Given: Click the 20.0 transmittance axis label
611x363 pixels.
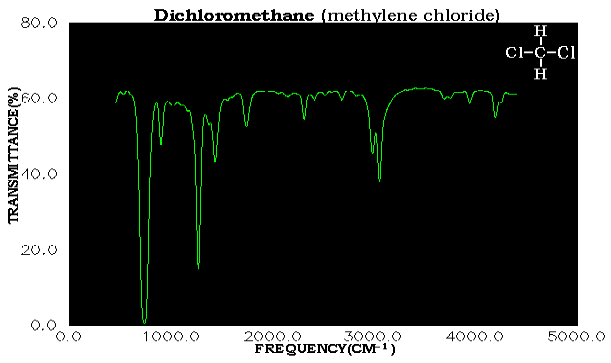Looking at the screenshot, I should (x=39, y=249).
